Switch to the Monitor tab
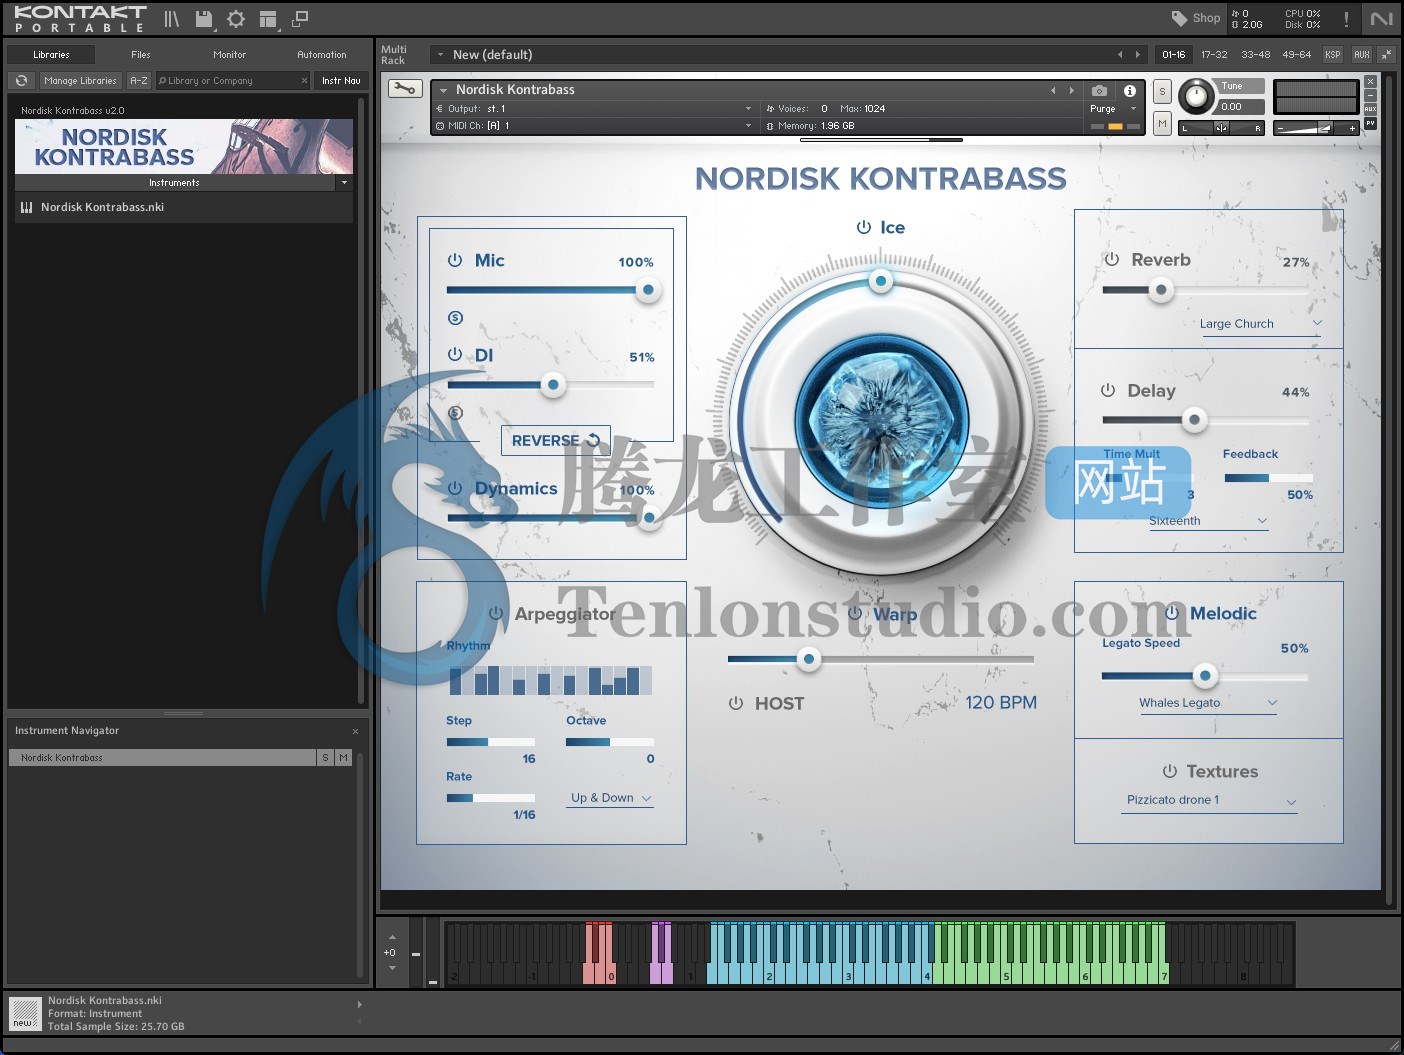1404x1055 pixels. 229,55
